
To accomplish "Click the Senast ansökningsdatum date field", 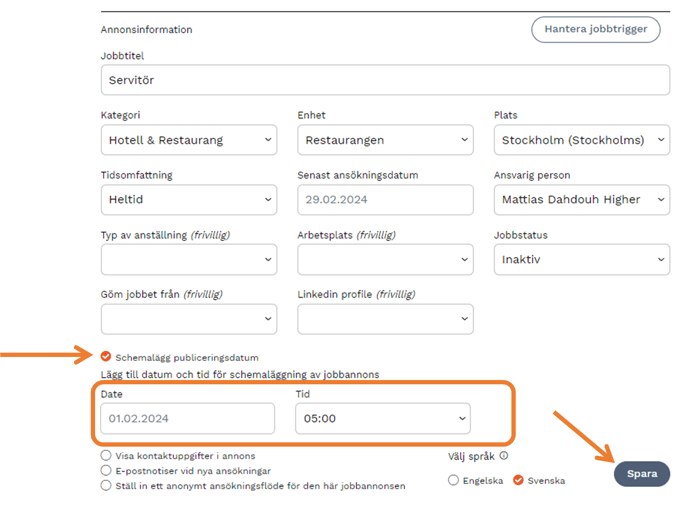I will [385, 199].
